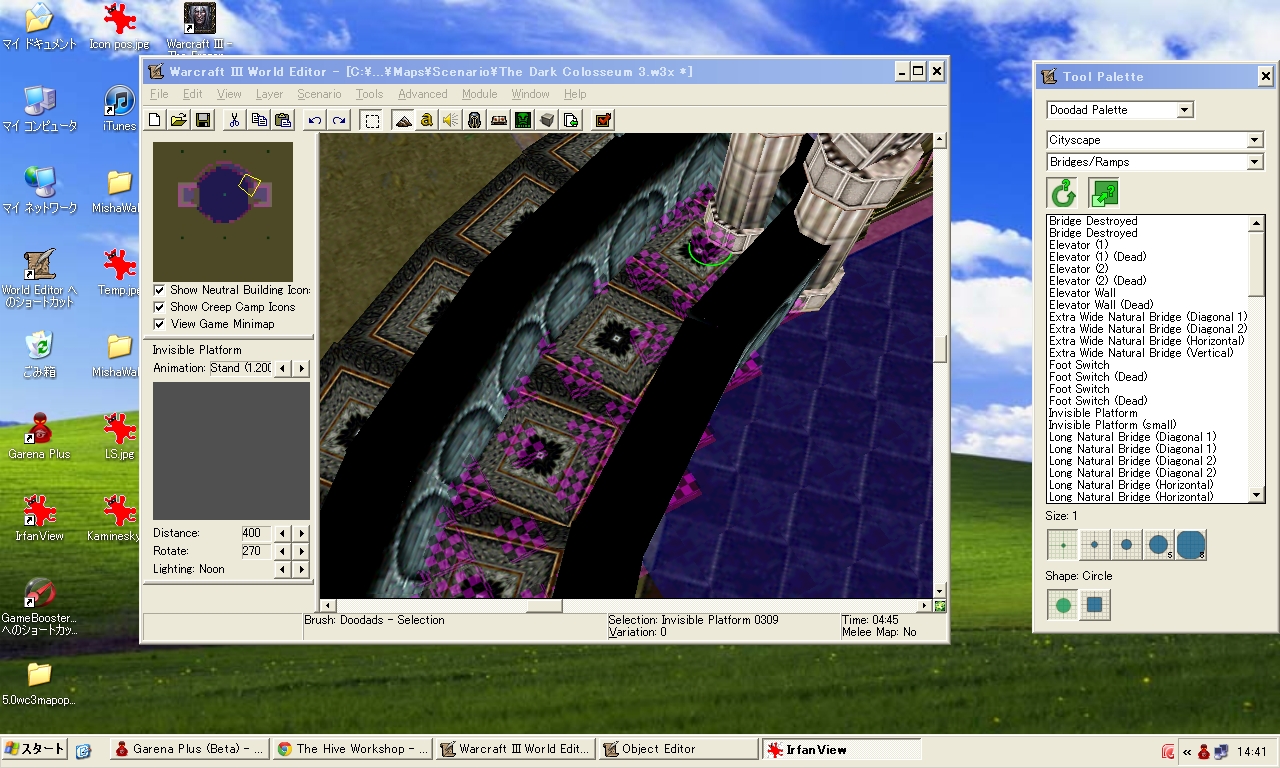Screen dimensions: 1280x768
Task: Go to the previous animation with the left arrow
Action: click(x=283, y=369)
